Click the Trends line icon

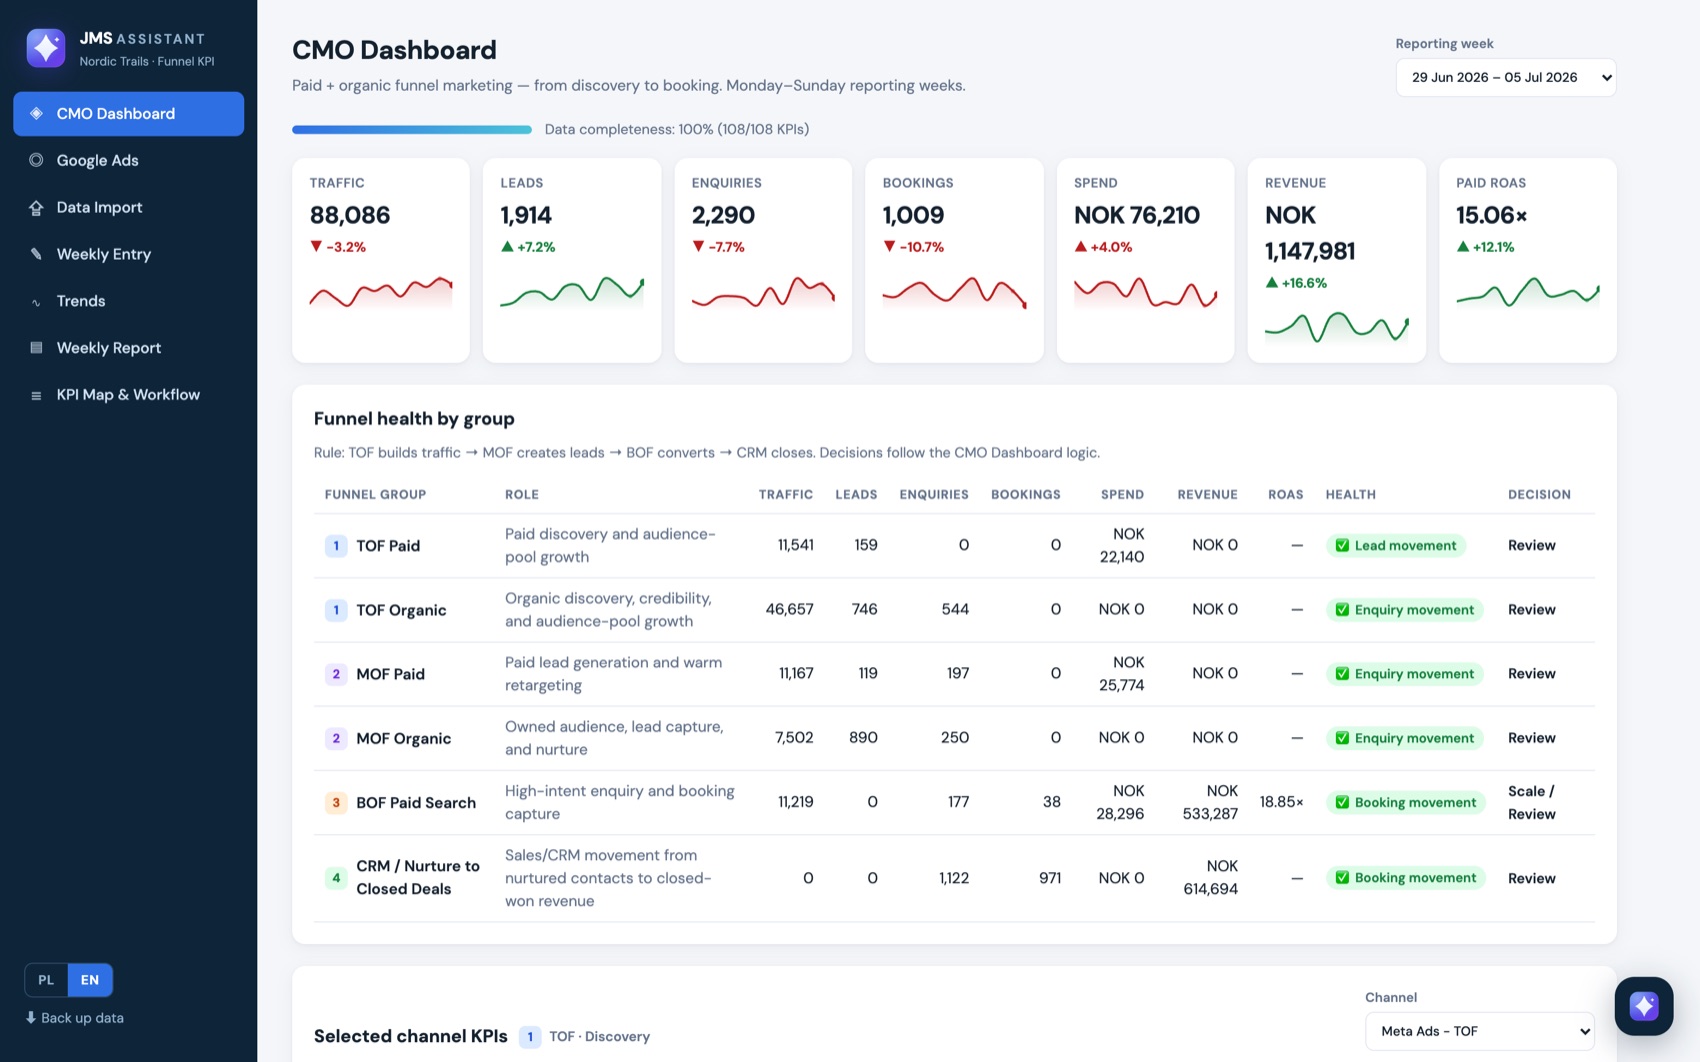click(x=36, y=301)
